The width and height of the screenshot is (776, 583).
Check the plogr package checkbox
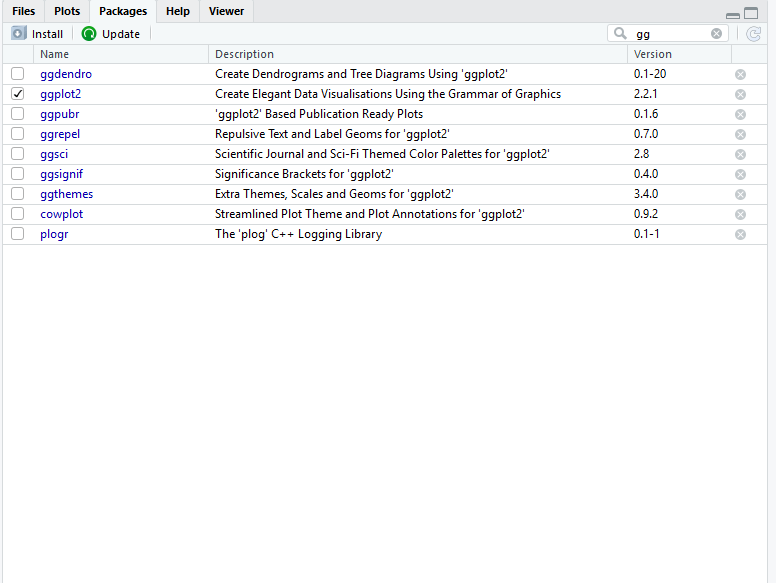click(x=17, y=234)
